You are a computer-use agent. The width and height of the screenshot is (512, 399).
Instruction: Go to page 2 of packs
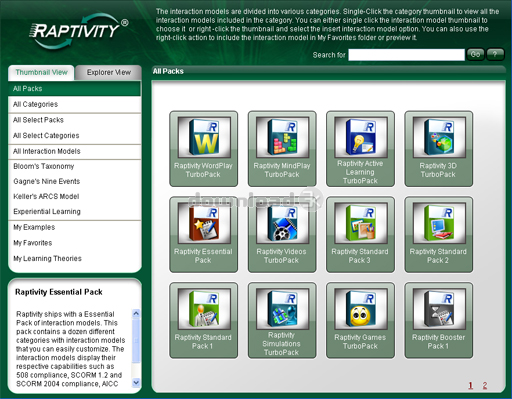485,386
